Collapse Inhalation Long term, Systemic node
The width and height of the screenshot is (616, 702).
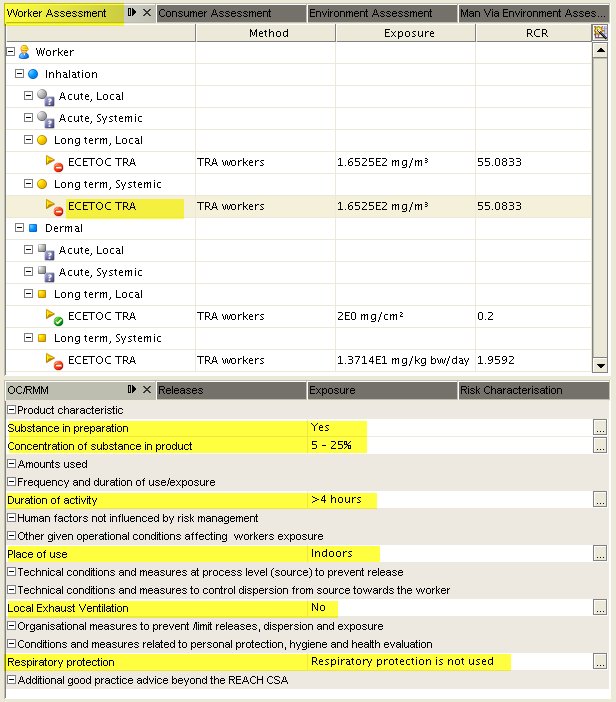point(28,184)
